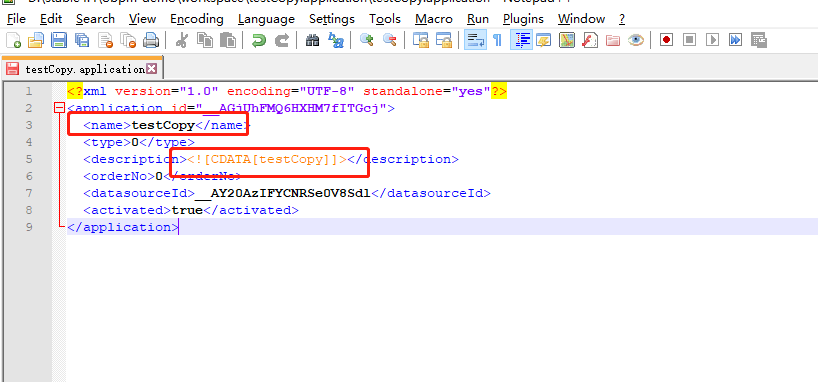Run macro multiple times icon
818x382 pixels.
(x=736, y=40)
